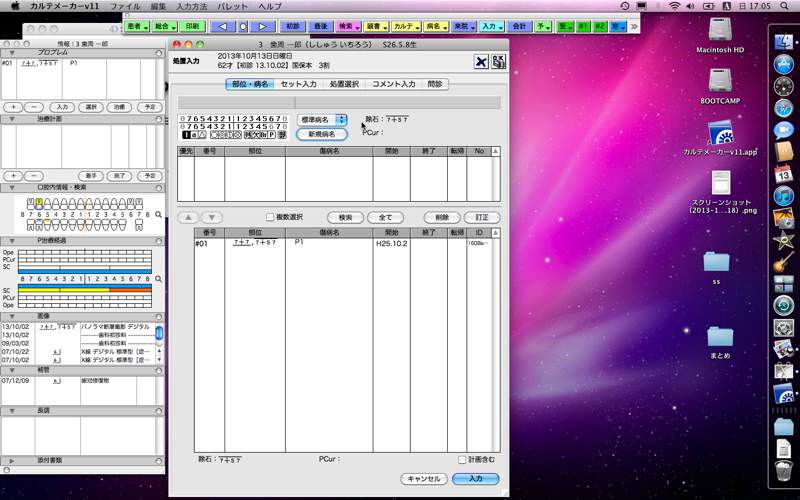This screenshot has width=800, height=500.
Task: Click the save disk icon in dialog header
Action: coord(498,62)
